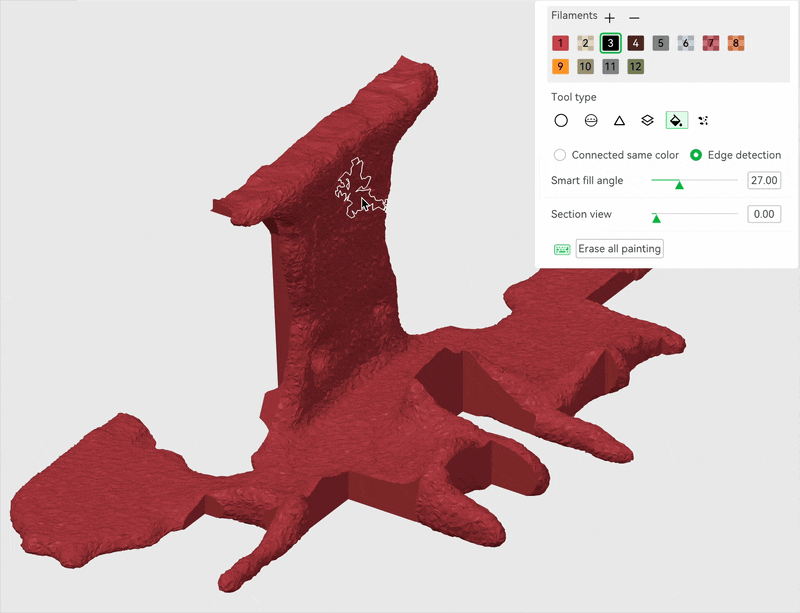Select the triangle paint tool type
The height and width of the screenshot is (613, 800).
tap(619, 121)
